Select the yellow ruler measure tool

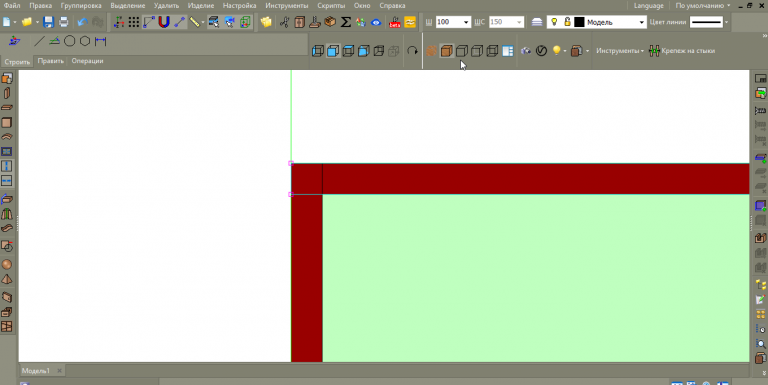[194, 22]
